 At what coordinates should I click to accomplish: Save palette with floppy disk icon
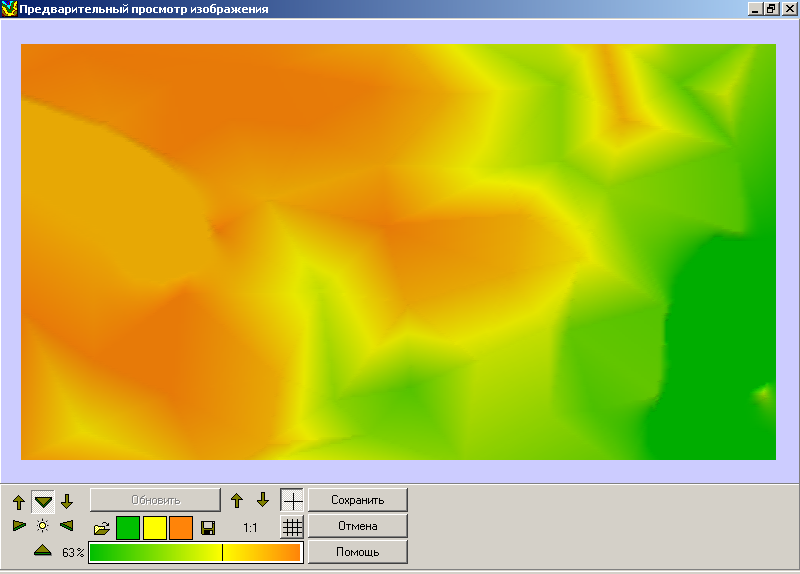click(x=208, y=528)
